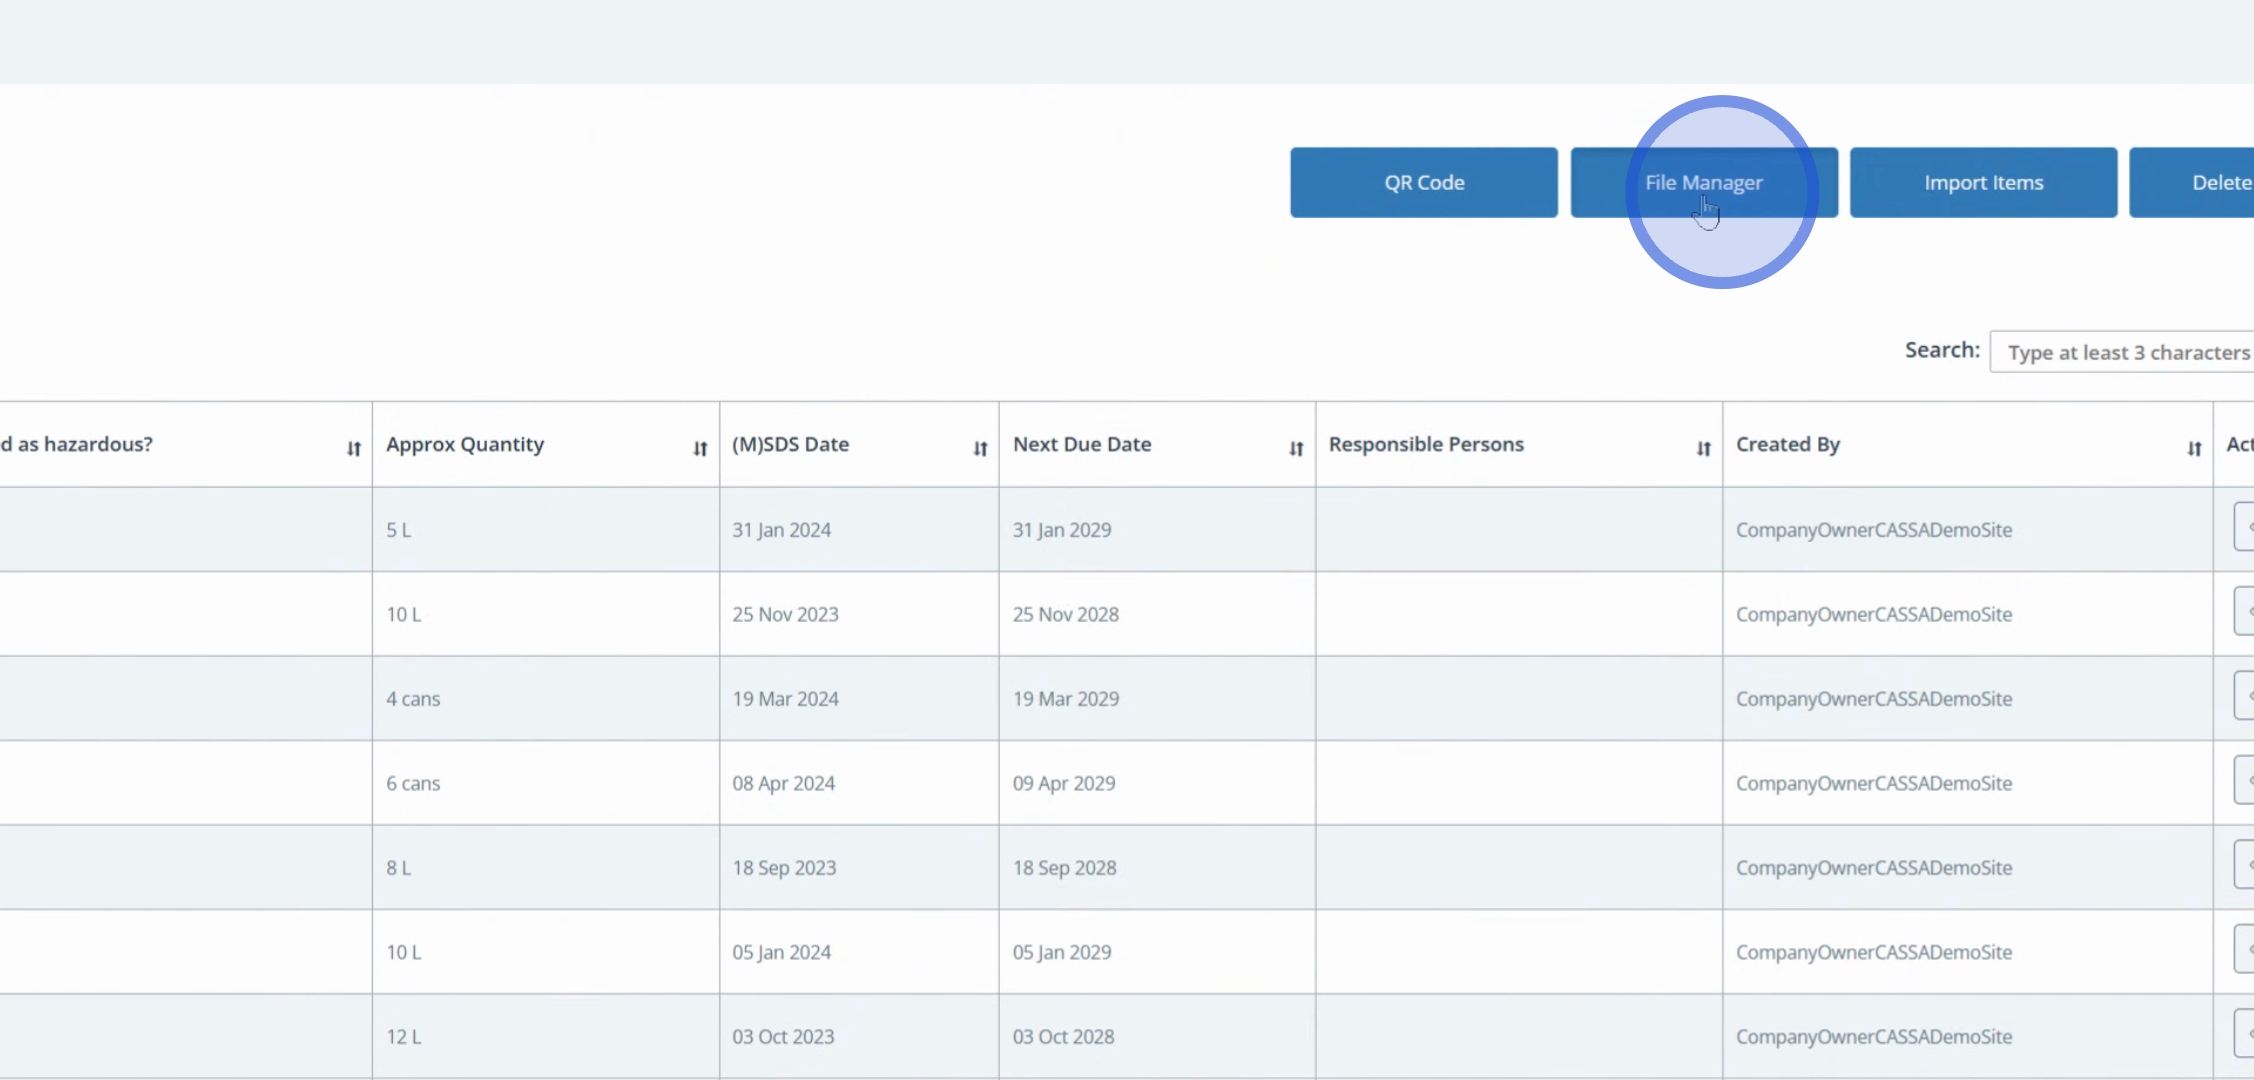Open action button for 8 L row
The image size is (2254, 1080).
tap(2244, 866)
